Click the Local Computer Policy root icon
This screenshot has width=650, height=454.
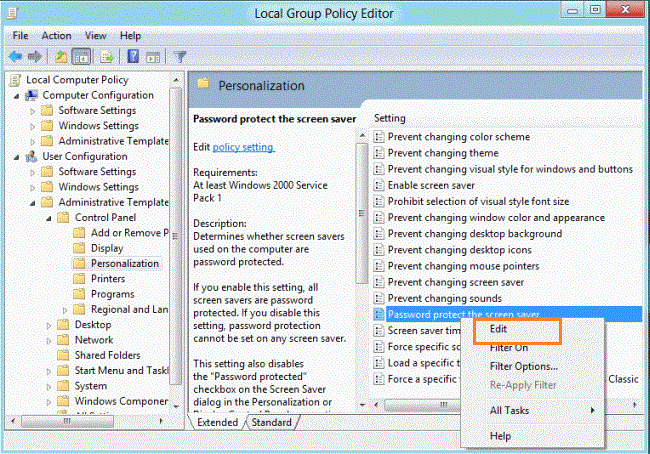[15, 80]
